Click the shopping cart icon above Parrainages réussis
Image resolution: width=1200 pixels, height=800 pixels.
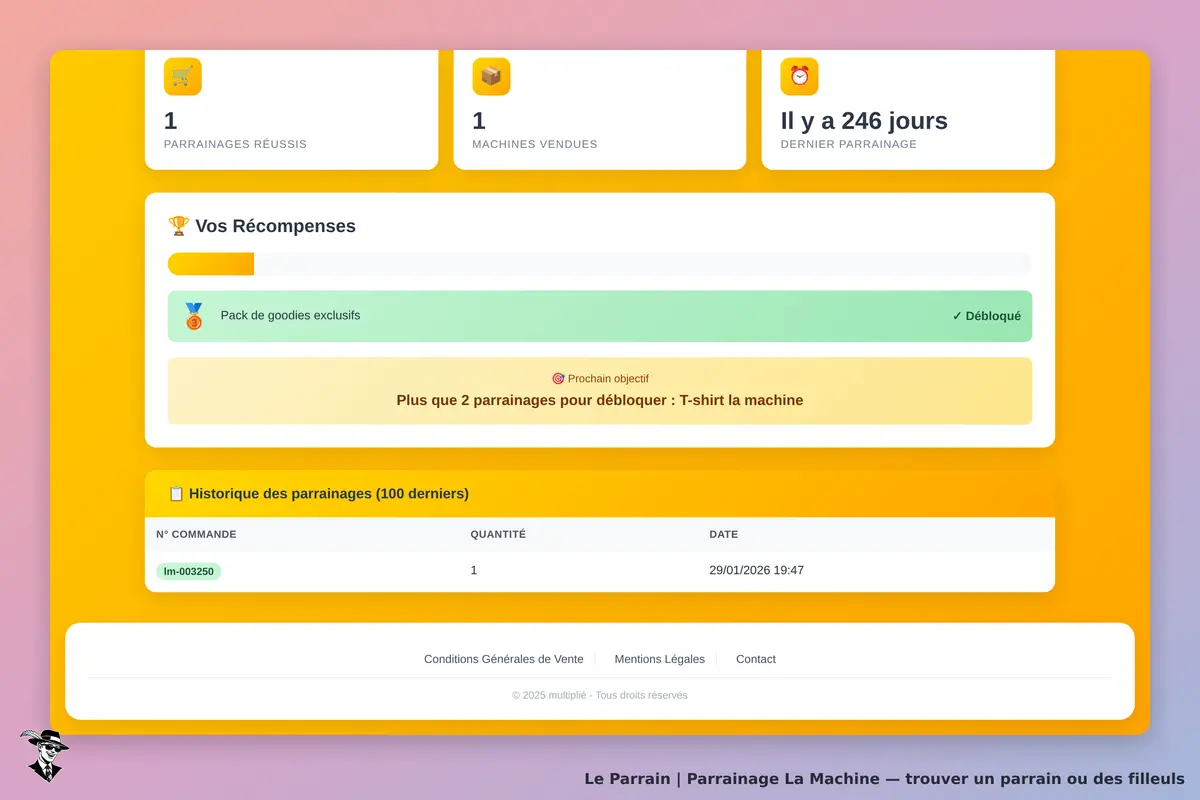tap(183, 77)
